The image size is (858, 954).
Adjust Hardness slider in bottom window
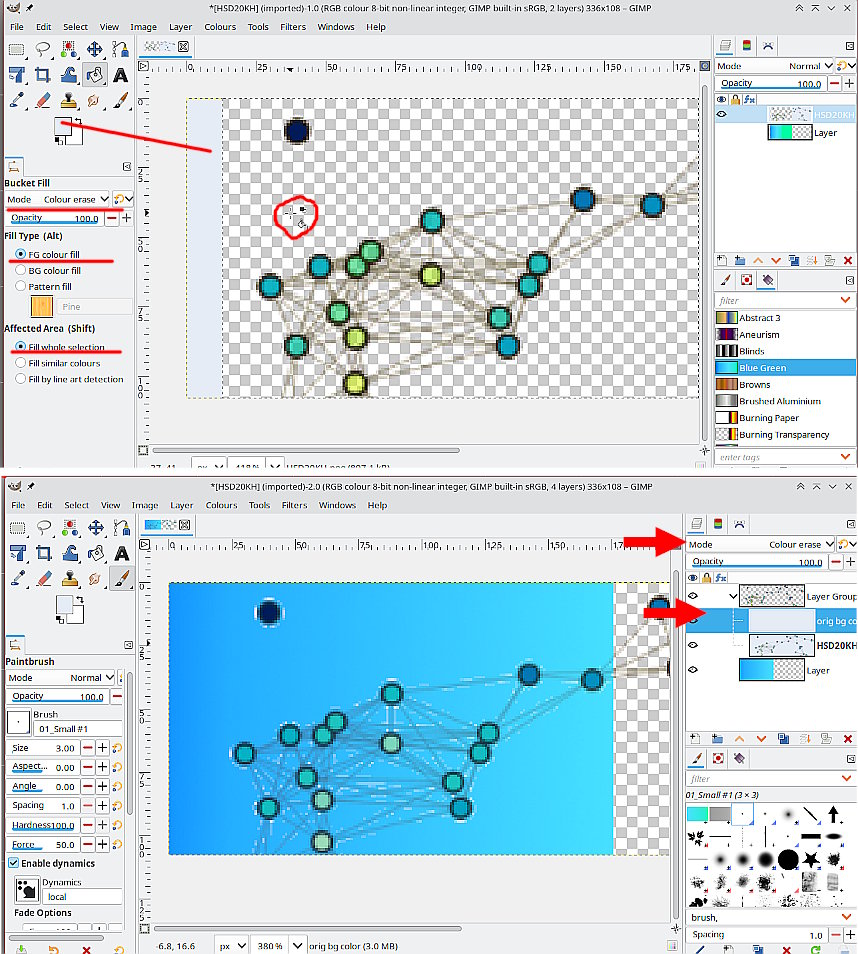43,825
